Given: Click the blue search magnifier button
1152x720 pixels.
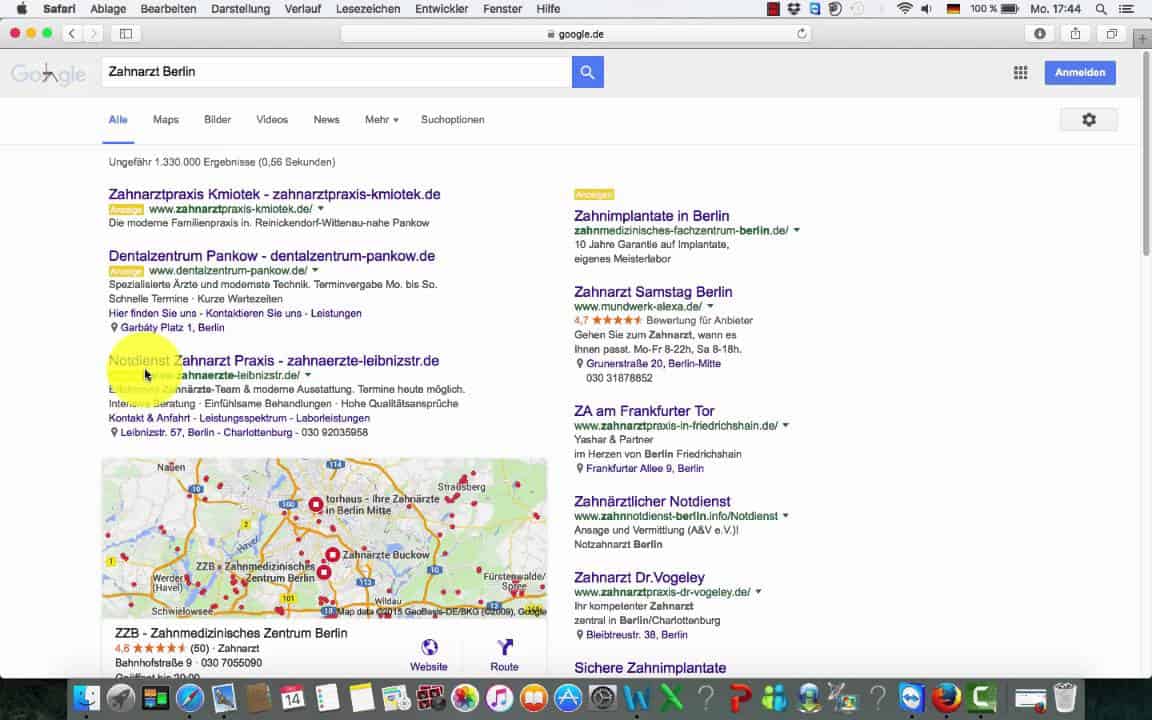Looking at the screenshot, I should point(587,72).
